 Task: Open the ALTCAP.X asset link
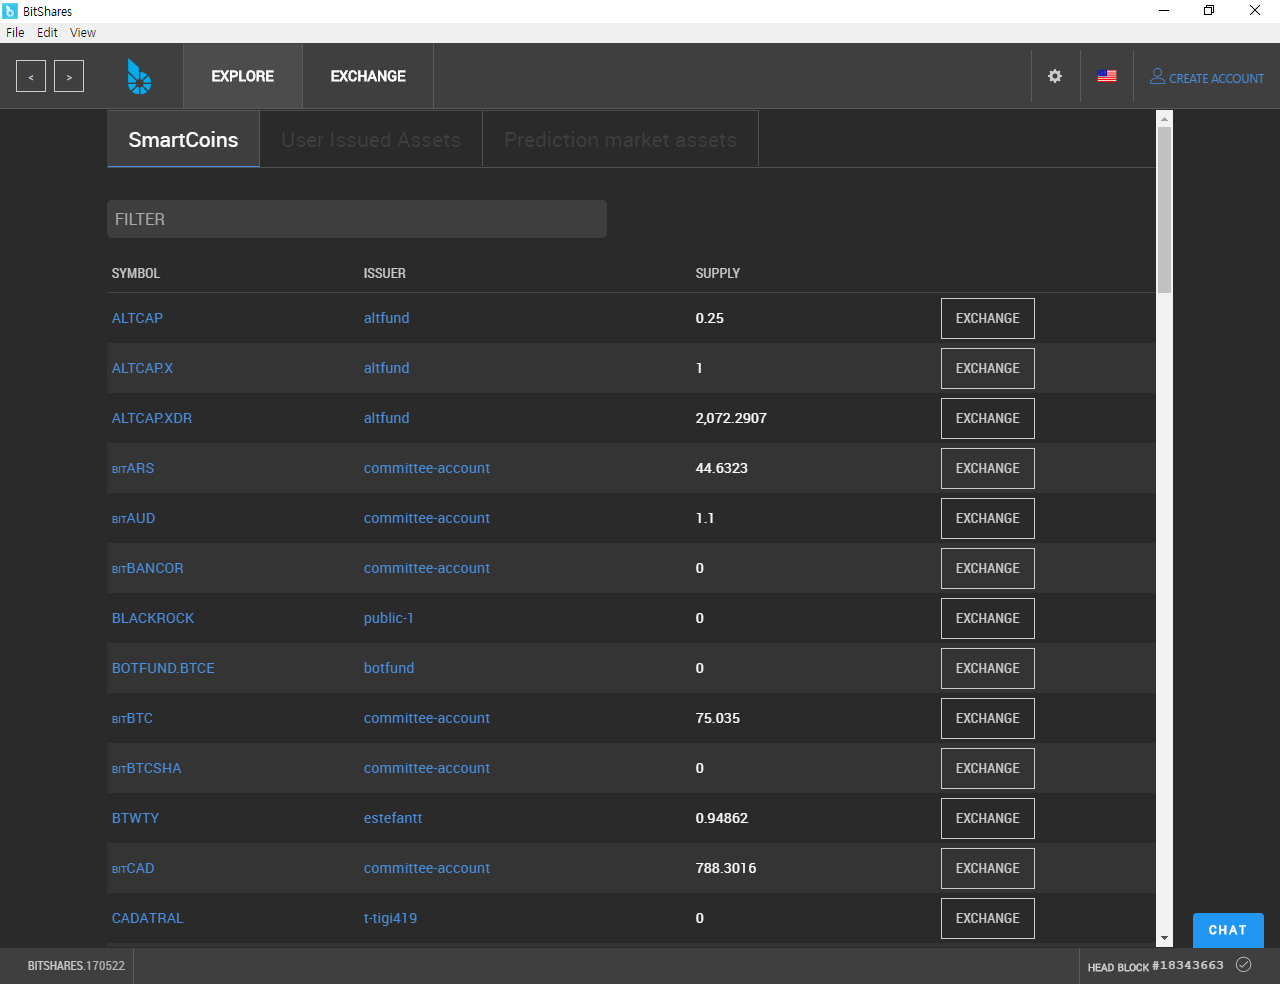[142, 368]
